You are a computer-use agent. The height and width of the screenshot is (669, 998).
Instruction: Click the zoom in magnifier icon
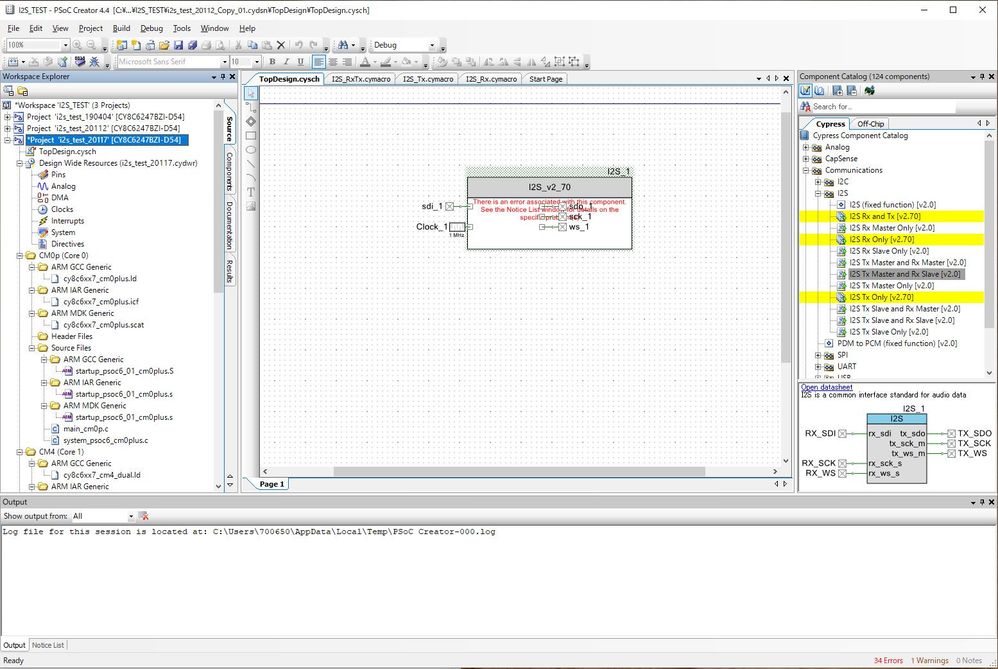[78, 45]
